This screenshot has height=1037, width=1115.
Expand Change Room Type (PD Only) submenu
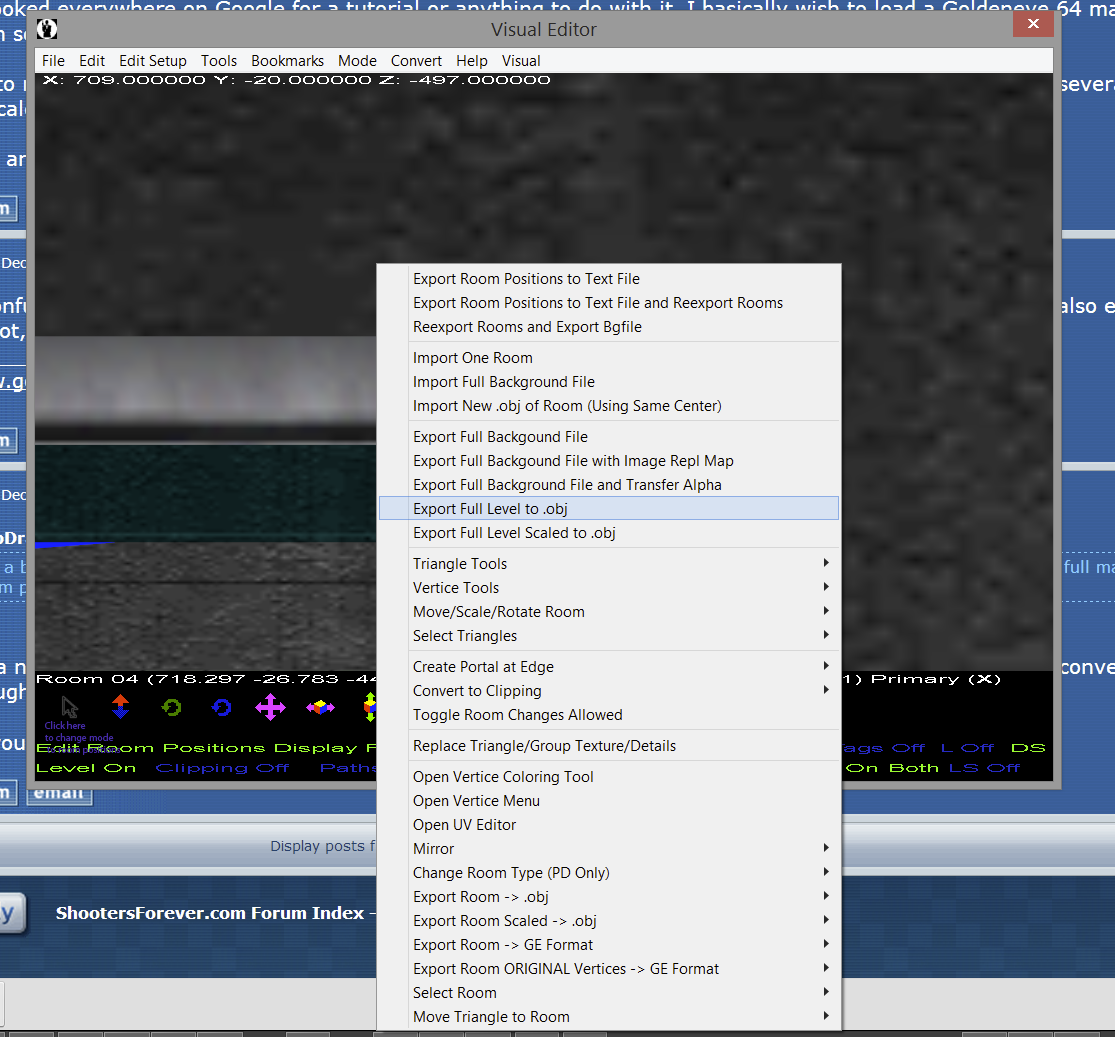pyautogui.click(x=609, y=873)
